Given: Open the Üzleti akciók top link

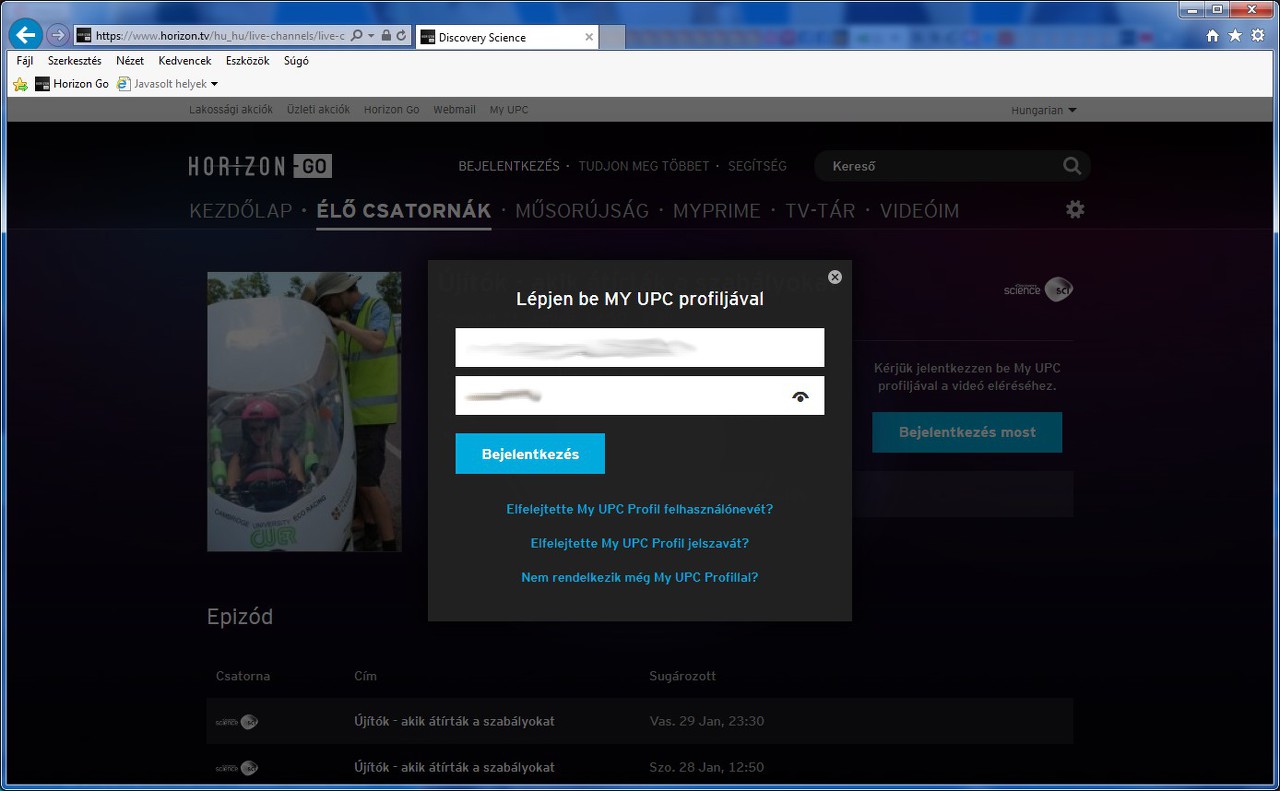Looking at the screenshot, I should [318, 110].
